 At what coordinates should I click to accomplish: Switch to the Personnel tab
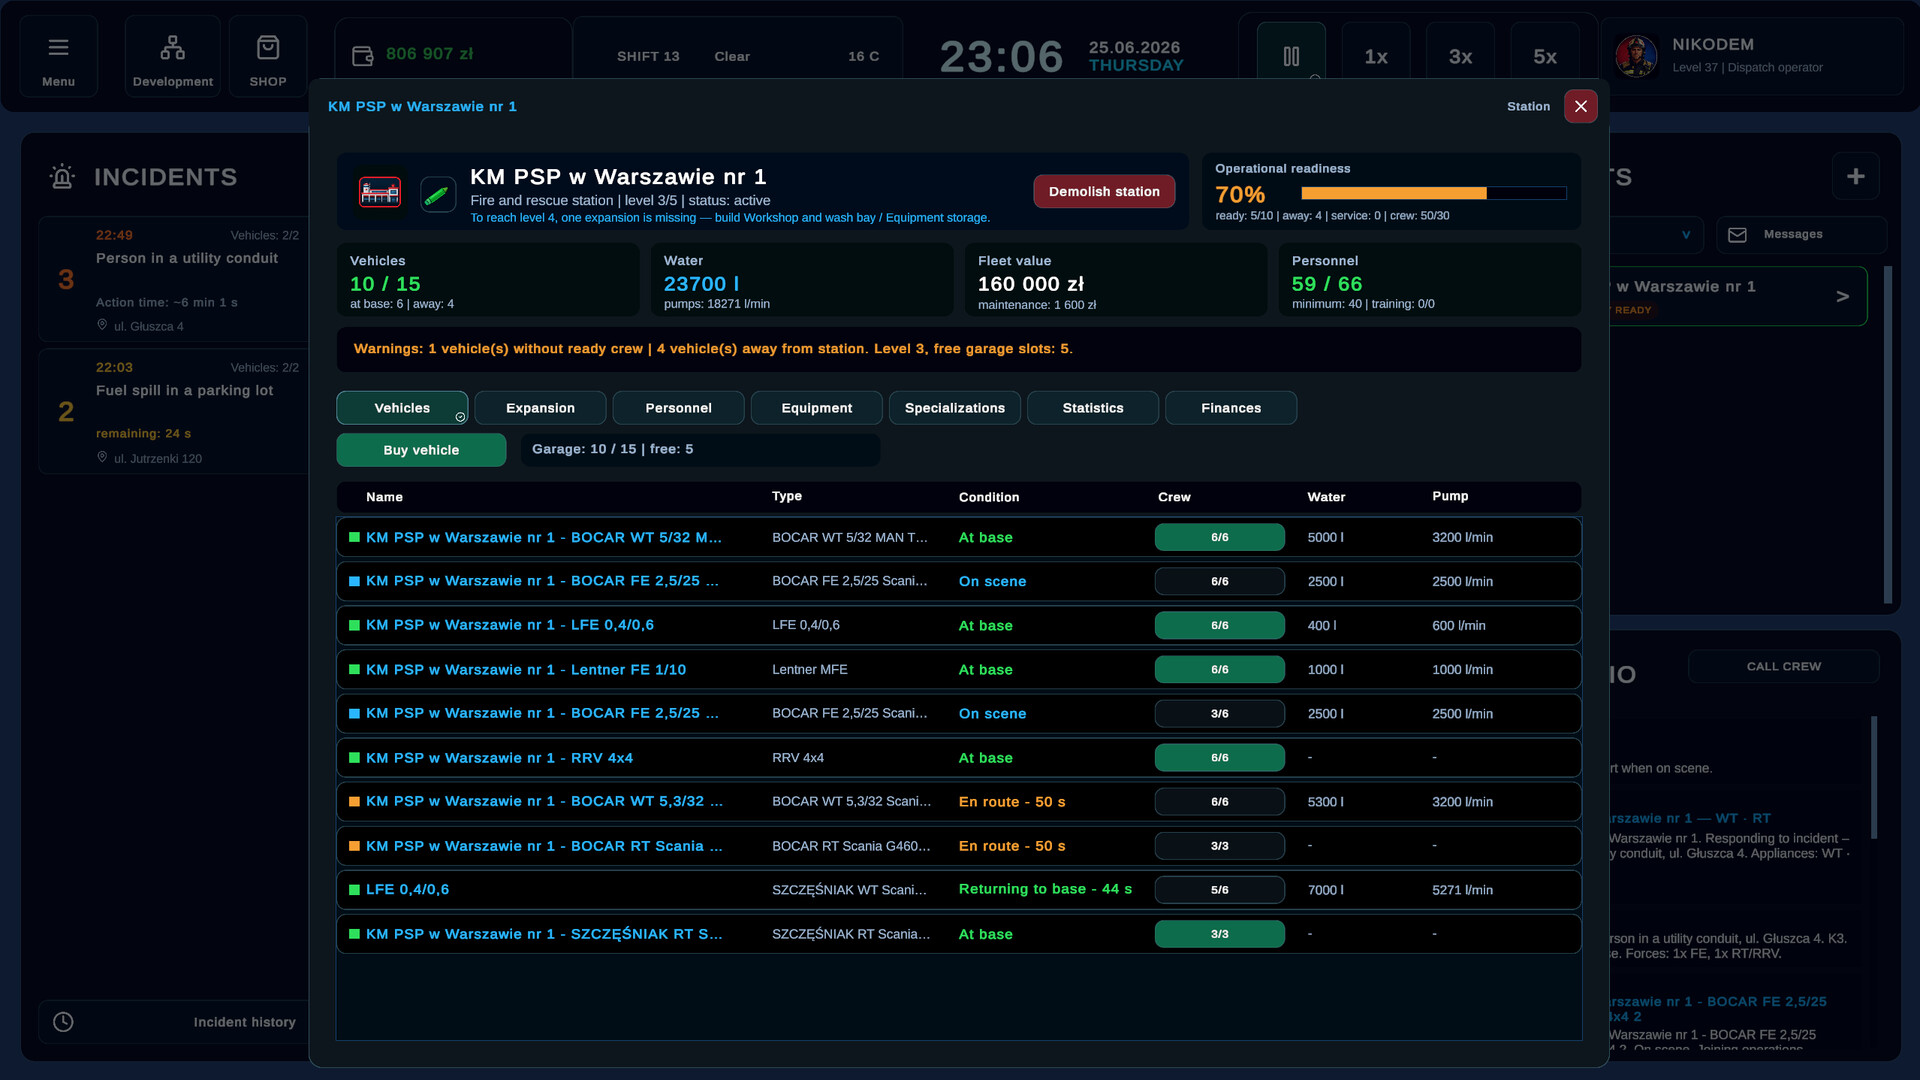point(678,408)
